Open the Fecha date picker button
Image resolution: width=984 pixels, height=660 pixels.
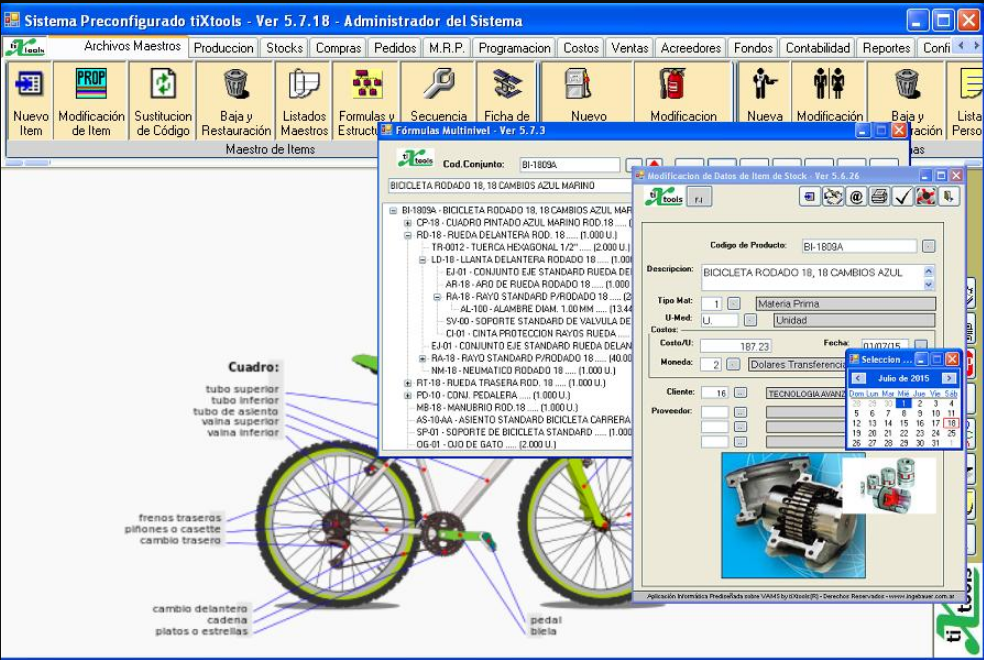click(x=921, y=345)
